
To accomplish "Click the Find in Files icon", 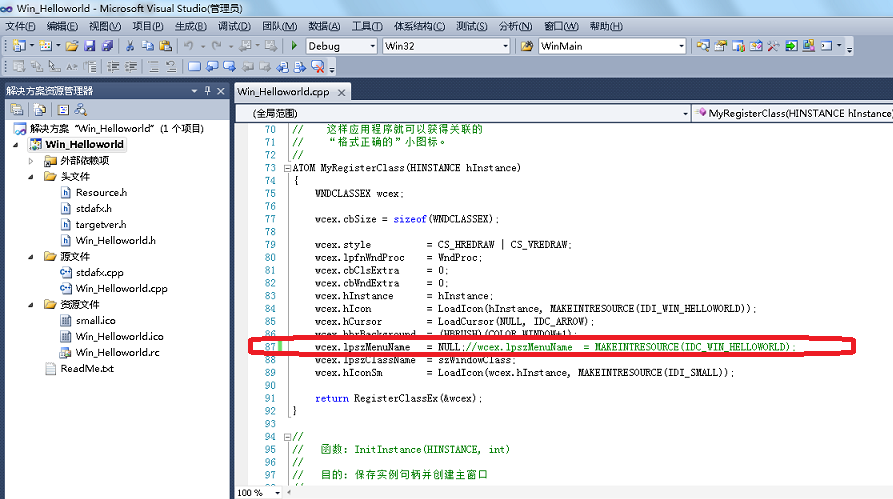I will point(527,46).
